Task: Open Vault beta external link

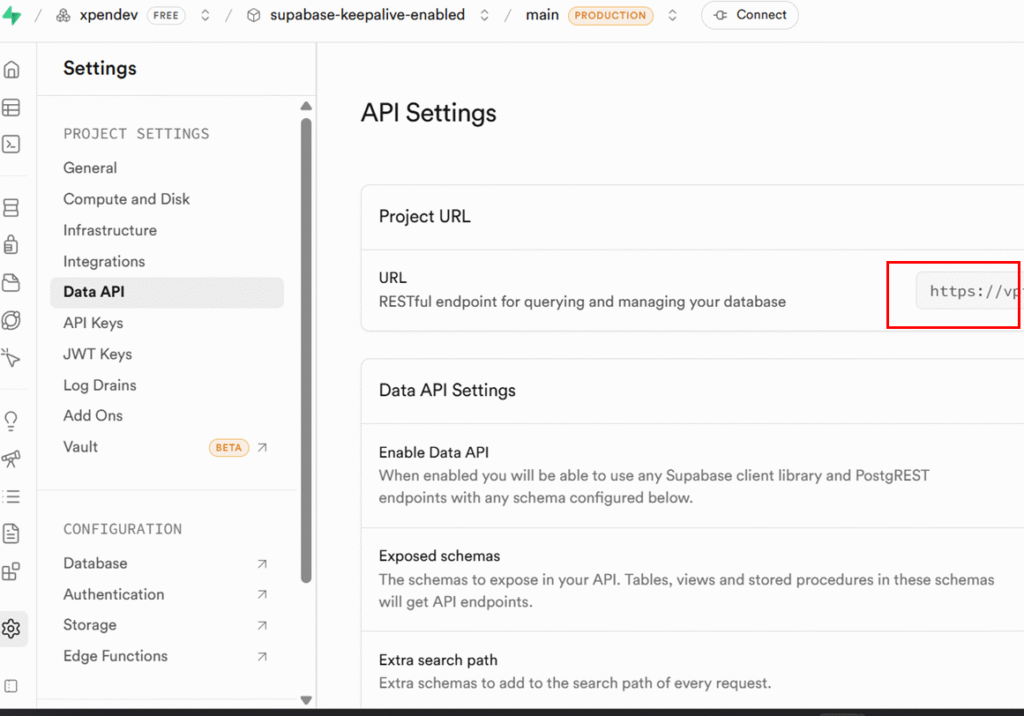Action: click(262, 447)
